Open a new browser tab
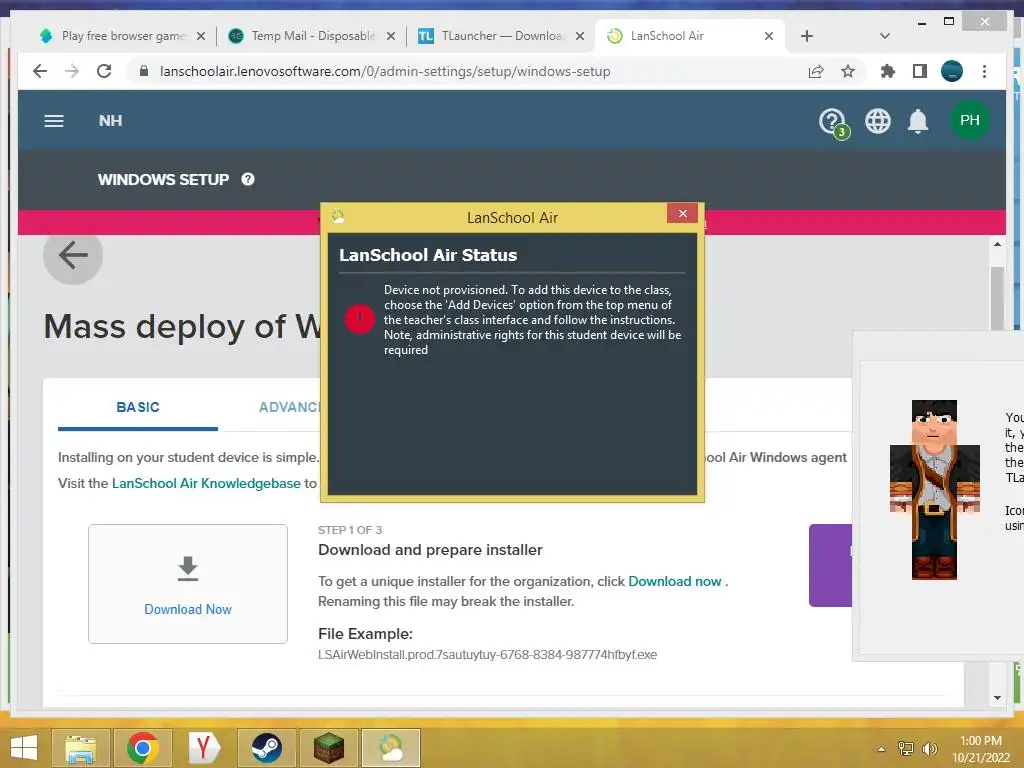The height and width of the screenshot is (768, 1024). click(807, 36)
